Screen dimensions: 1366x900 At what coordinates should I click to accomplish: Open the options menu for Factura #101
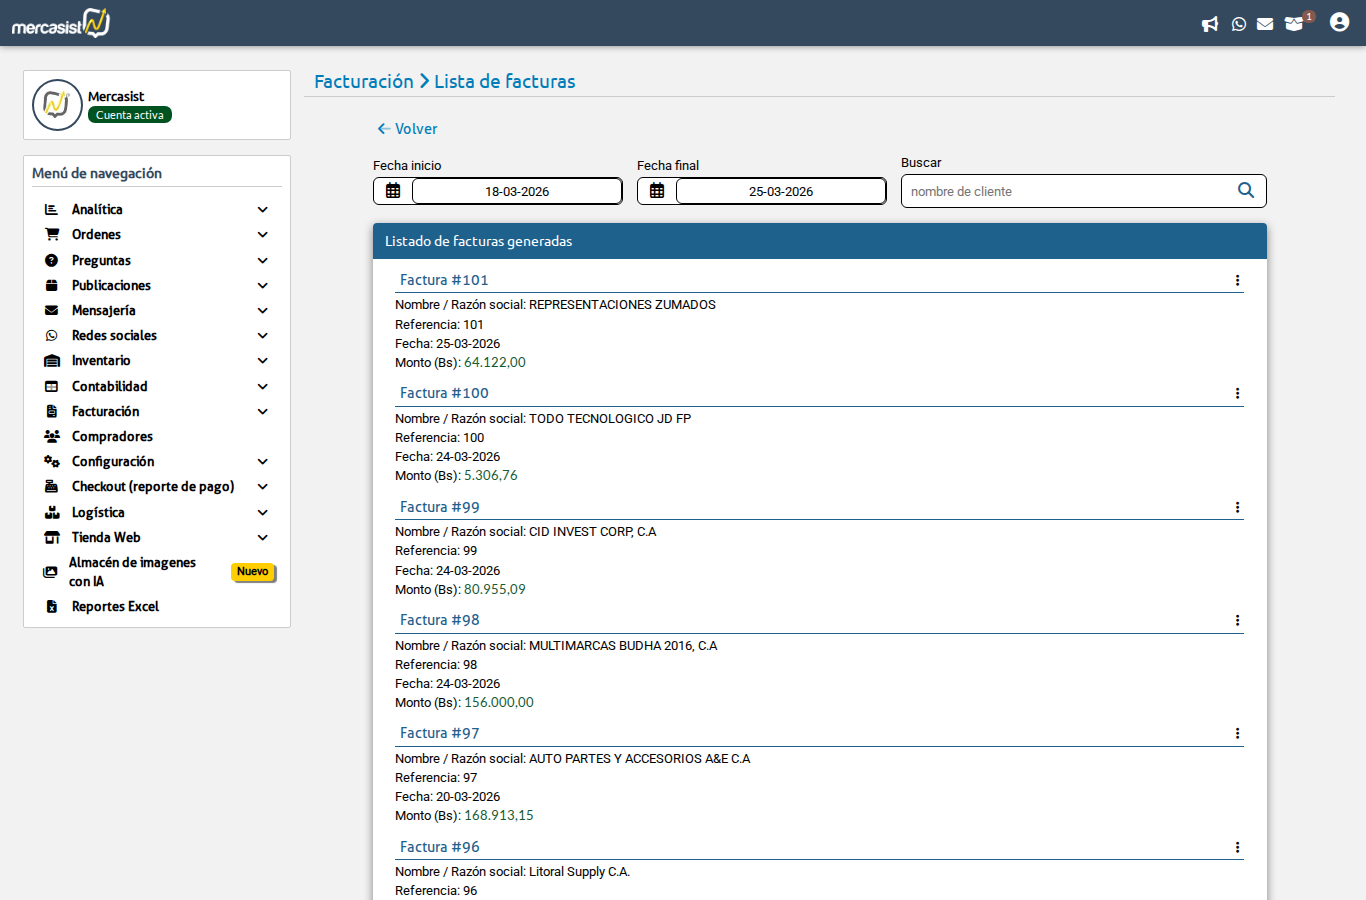(1237, 281)
